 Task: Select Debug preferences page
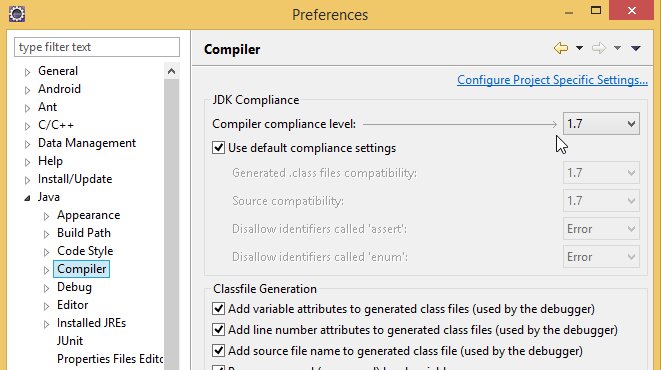pos(74,287)
